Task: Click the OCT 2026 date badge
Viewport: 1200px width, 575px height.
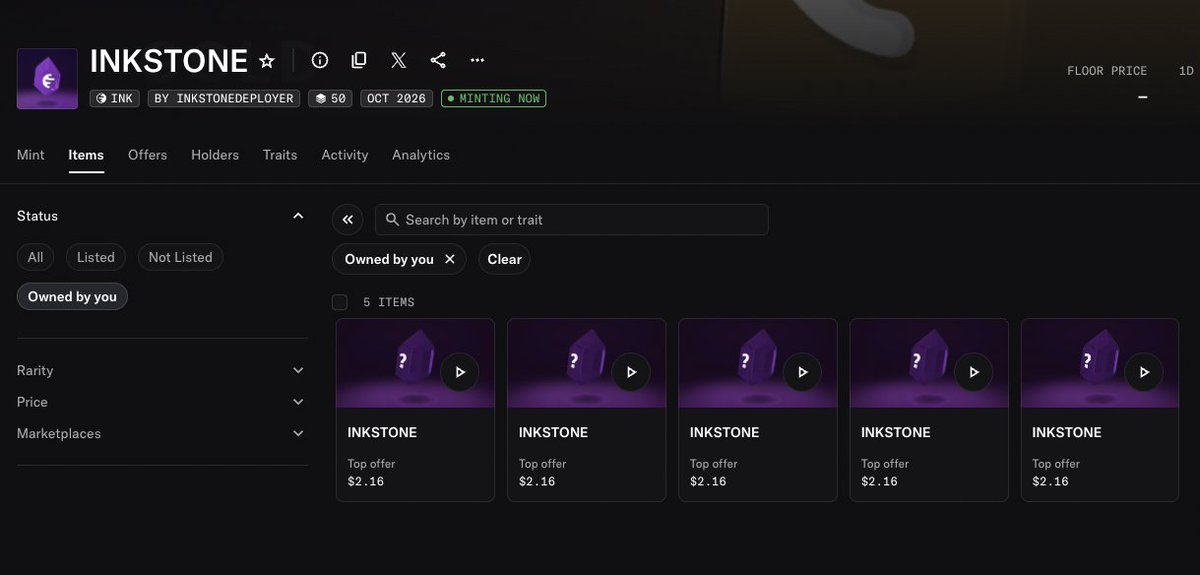Action: [x=396, y=98]
